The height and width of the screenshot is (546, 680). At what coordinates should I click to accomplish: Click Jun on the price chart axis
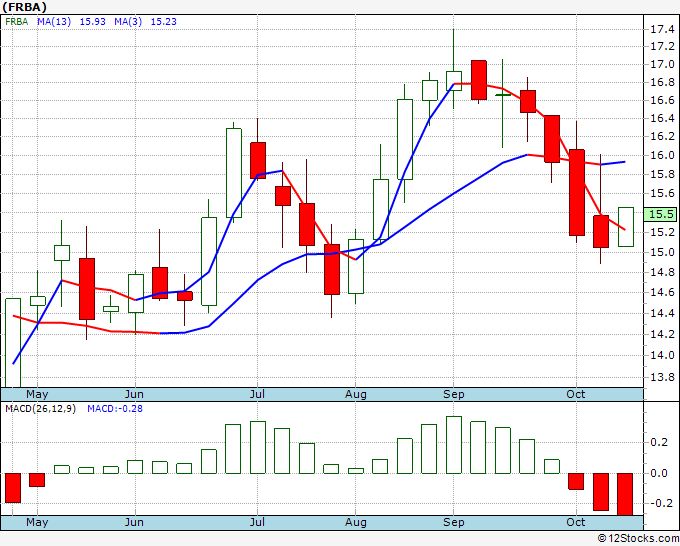tap(134, 394)
